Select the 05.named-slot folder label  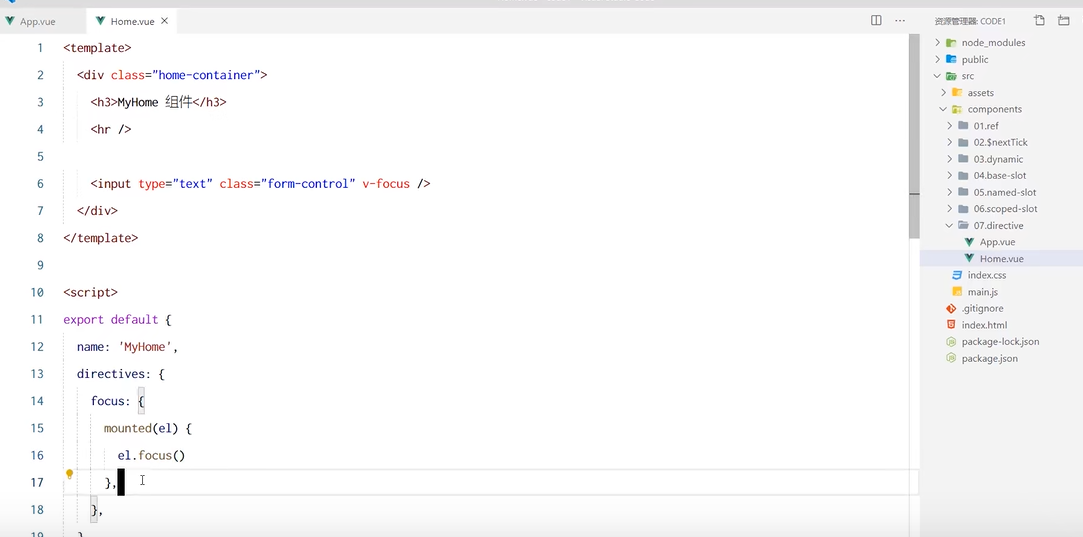(1005, 192)
